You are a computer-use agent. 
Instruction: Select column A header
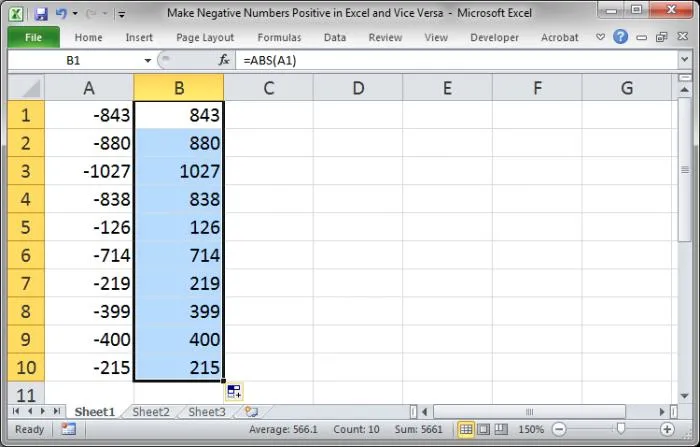[89, 88]
